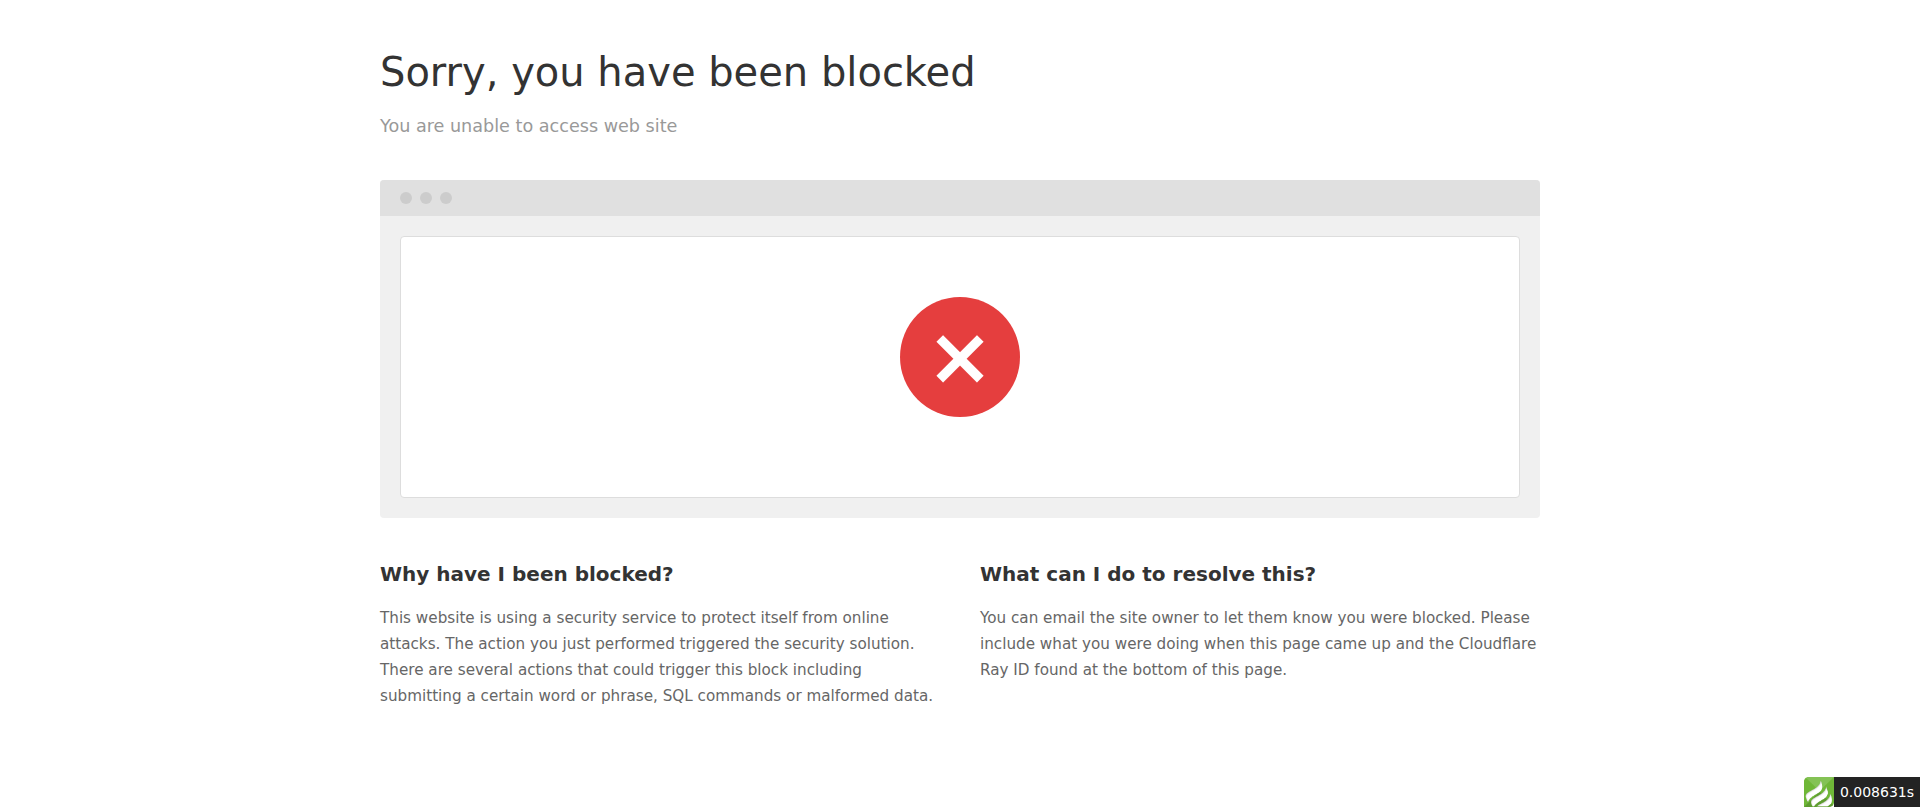Click the 'SQL commands' phrase in the text
1920x807 pixels.
(722, 695)
